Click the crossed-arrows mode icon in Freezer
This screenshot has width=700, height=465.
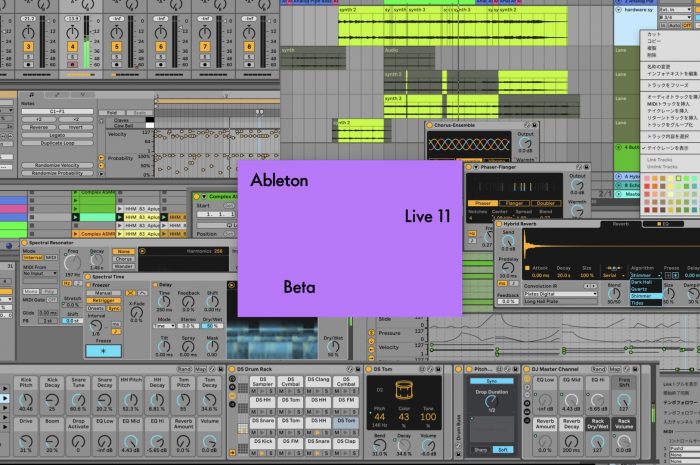coord(130,293)
